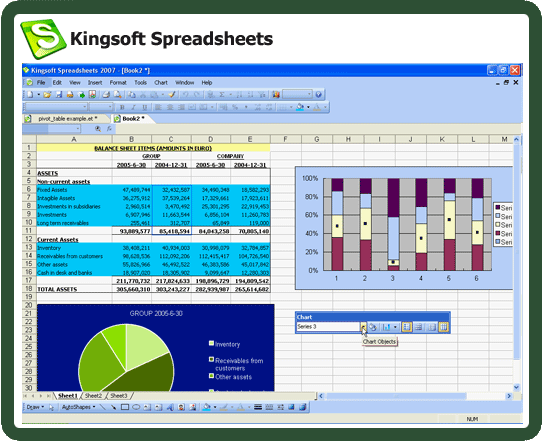The image size is (543, 441).
Task: Open the Fill Color dropdown arrow in Formatting toolbar
Action: click(x=308, y=107)
